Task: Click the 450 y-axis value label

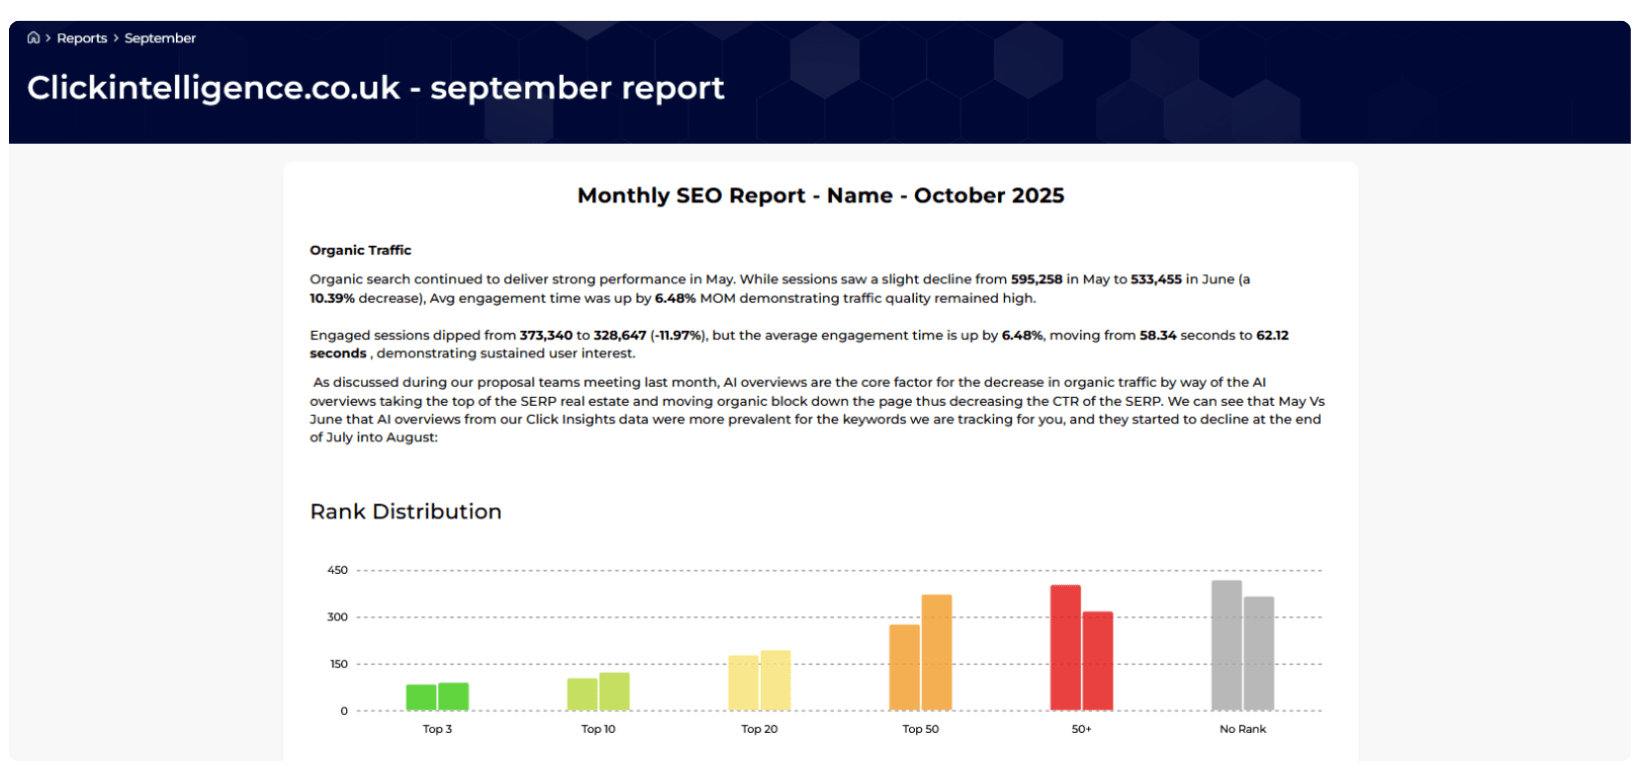Action: pos(337,570)
